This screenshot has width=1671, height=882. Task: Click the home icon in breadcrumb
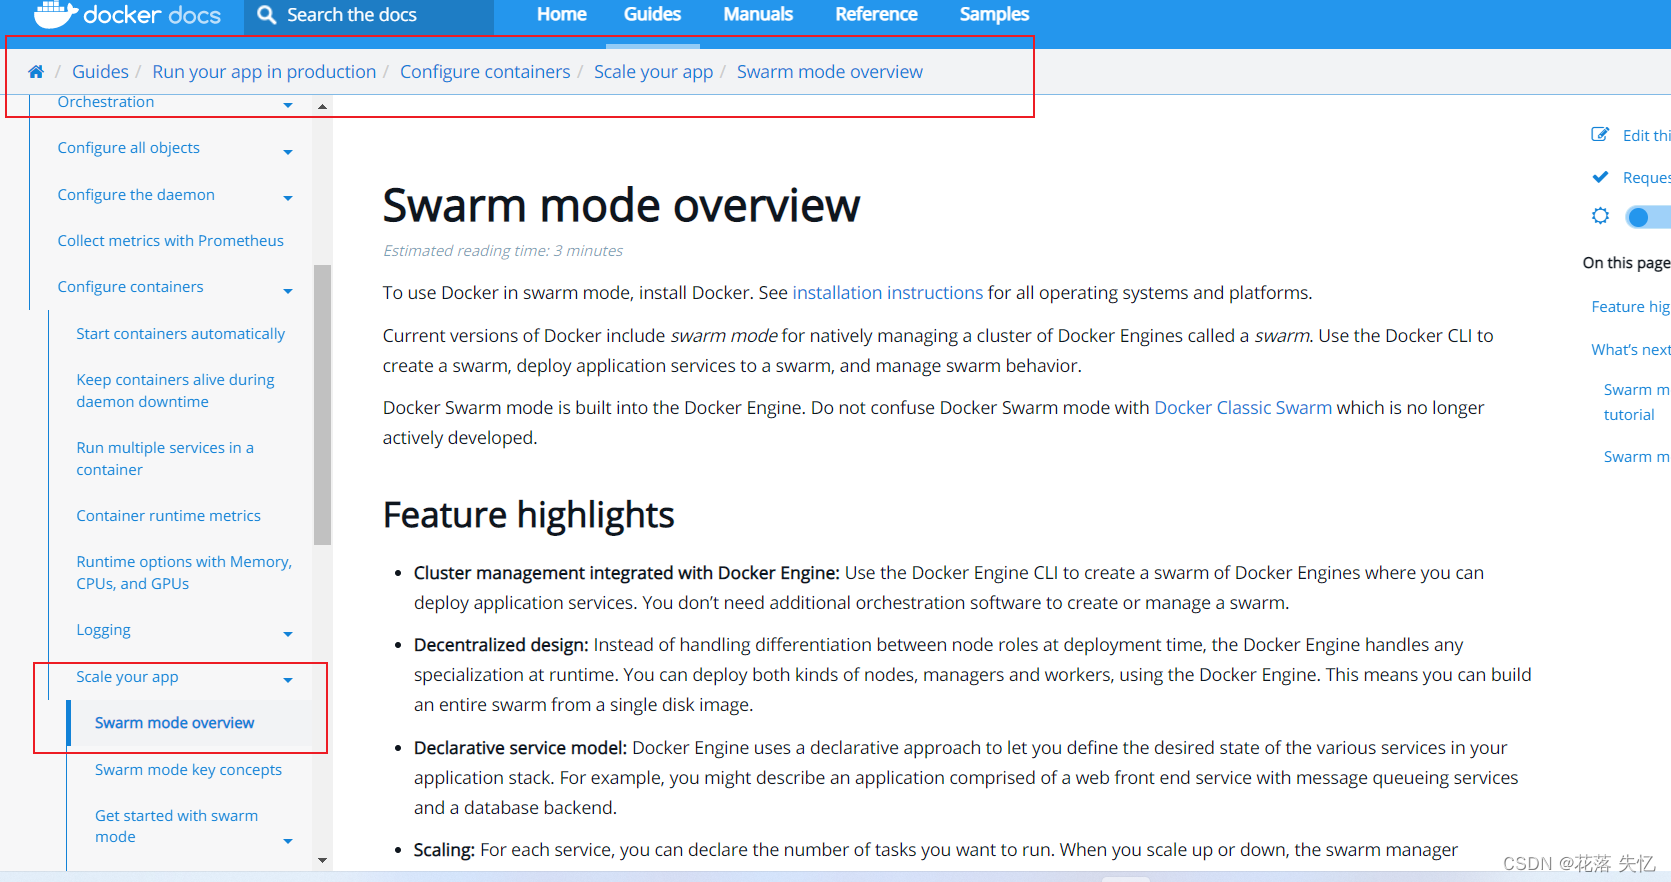pos(36,72)
